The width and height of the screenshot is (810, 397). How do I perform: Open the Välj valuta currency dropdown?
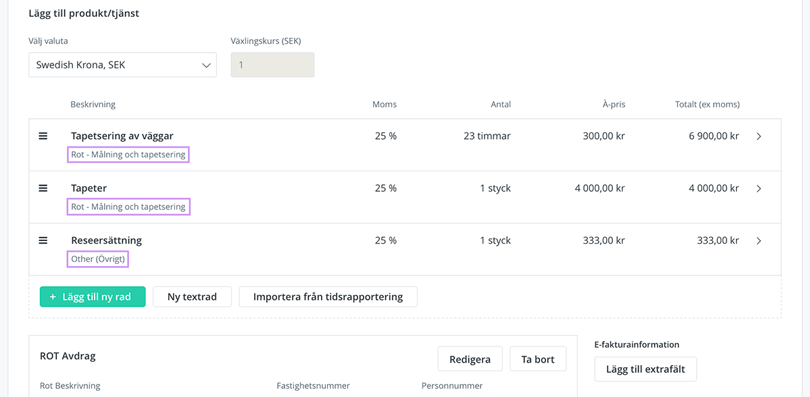[x=122, y=65]
